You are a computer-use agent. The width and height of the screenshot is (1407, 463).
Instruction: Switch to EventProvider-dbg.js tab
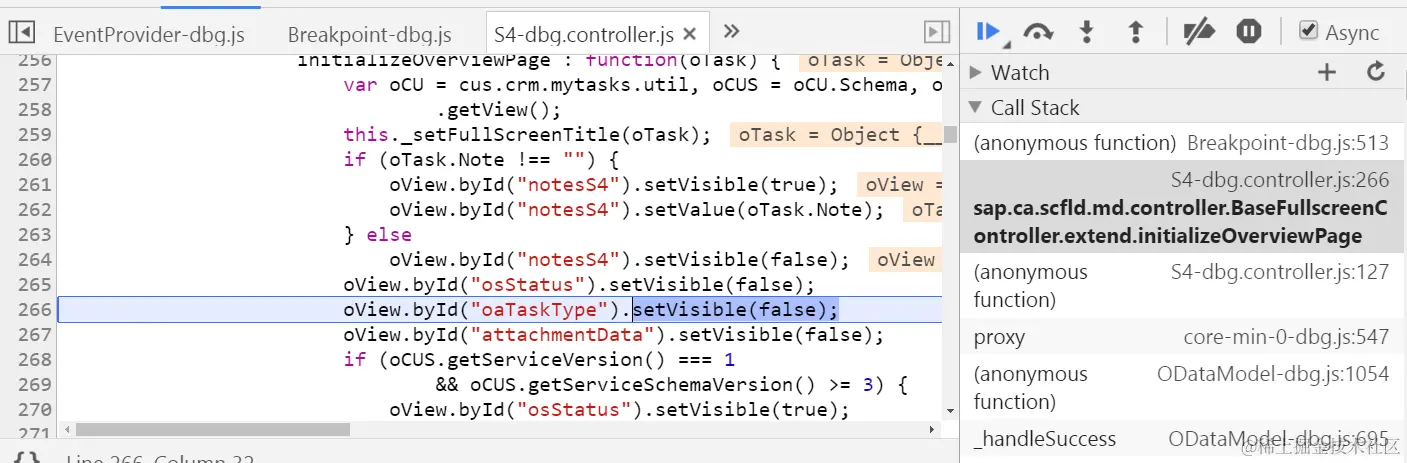tap(148, 34)
